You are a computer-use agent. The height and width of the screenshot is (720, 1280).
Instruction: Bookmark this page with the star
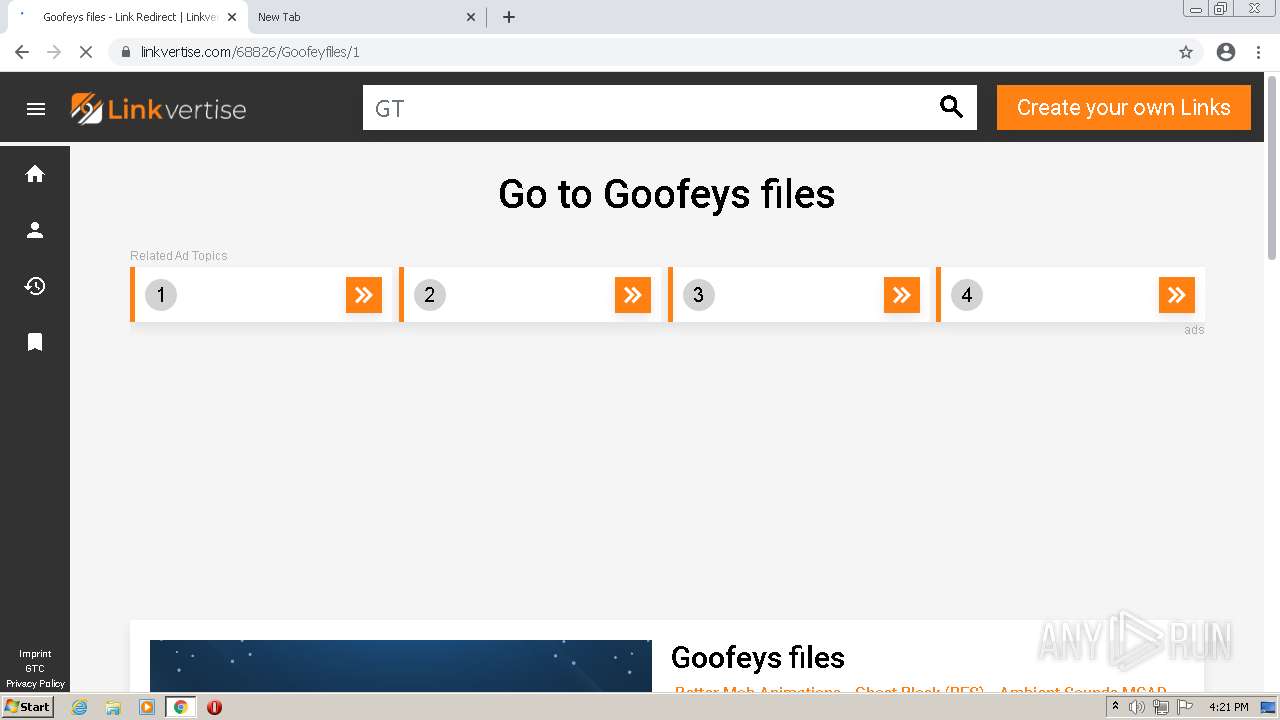(1186, 52)
